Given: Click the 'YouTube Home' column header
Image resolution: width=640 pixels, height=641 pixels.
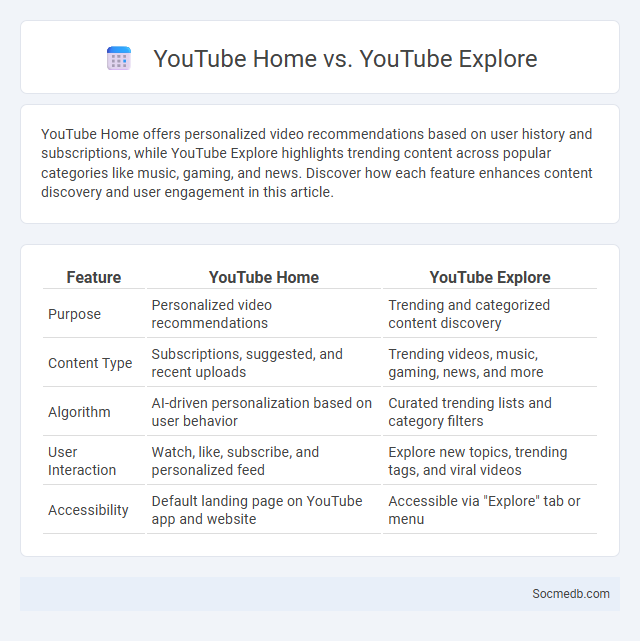Looking at the screenshot, I should (264, 277).
